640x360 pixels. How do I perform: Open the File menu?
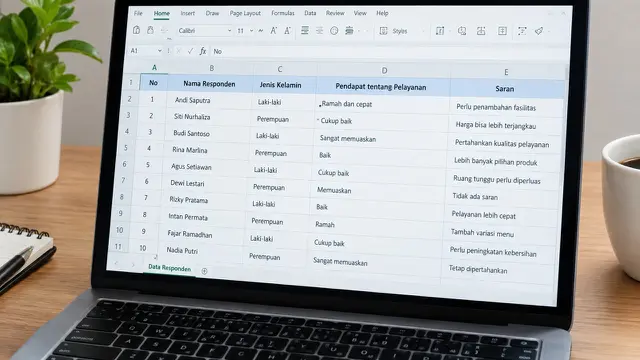point(138,13)
